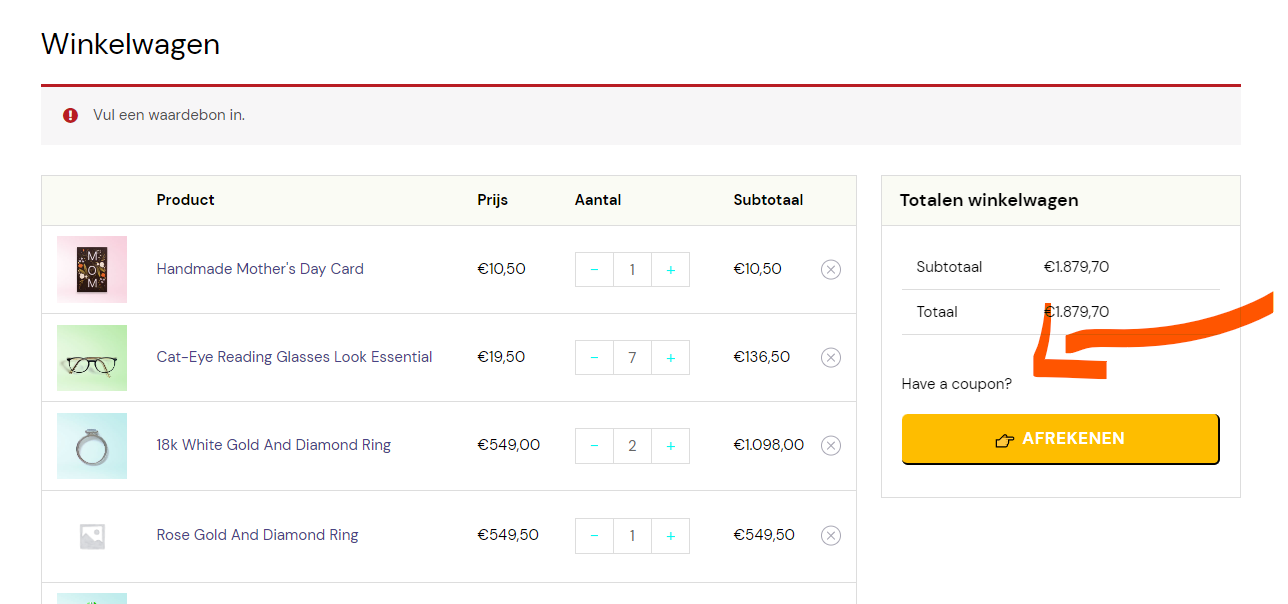The width and height of the screenshot is (1288, 604).
Task: Open Cat-Eye Reading Glasses Look Essential link
Action: [294, 357]
